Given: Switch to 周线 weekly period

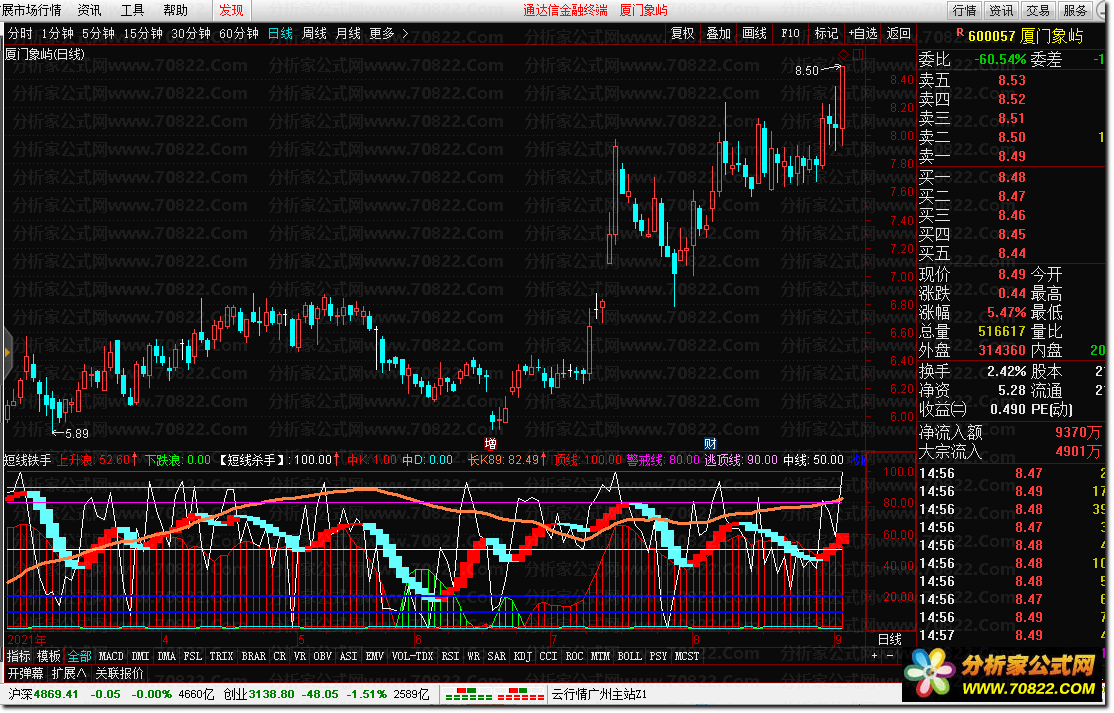Looking at the screenshot, I should 314,33.
